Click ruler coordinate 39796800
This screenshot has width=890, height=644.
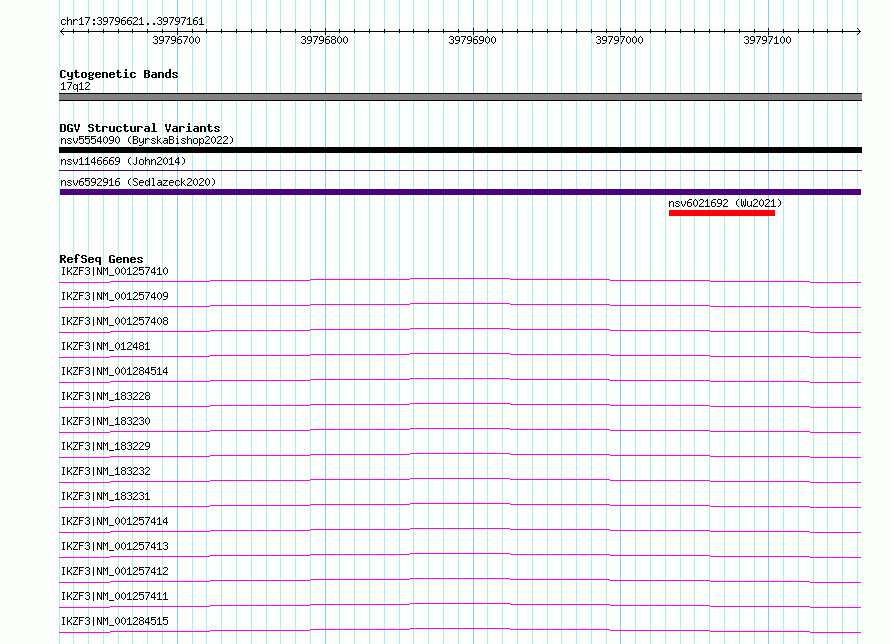[x=324, y=40]
